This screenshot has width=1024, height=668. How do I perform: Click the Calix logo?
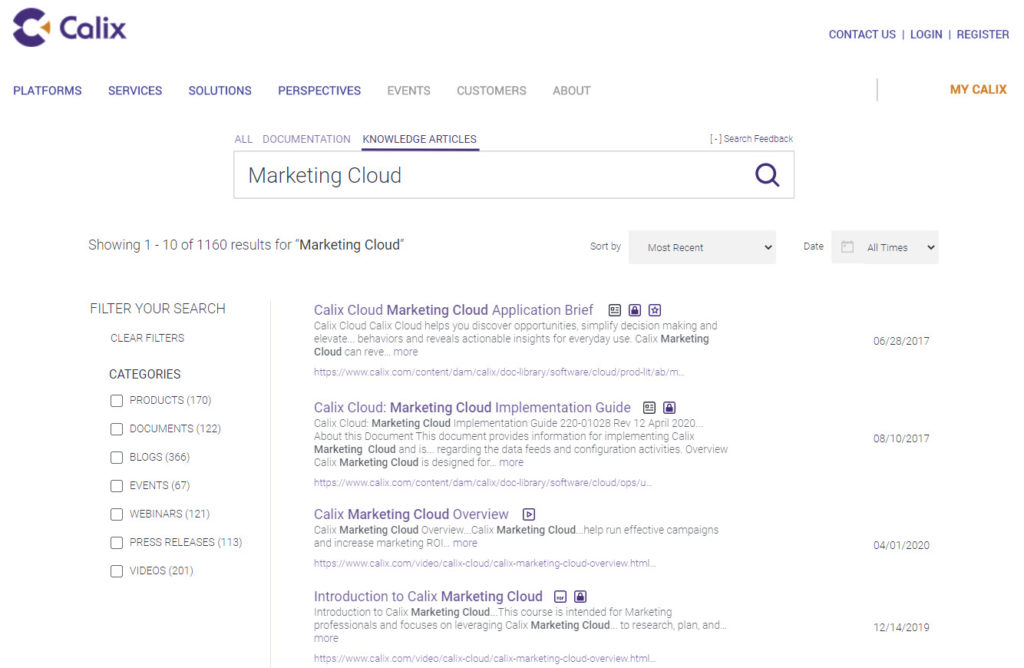tap(69, 27)
